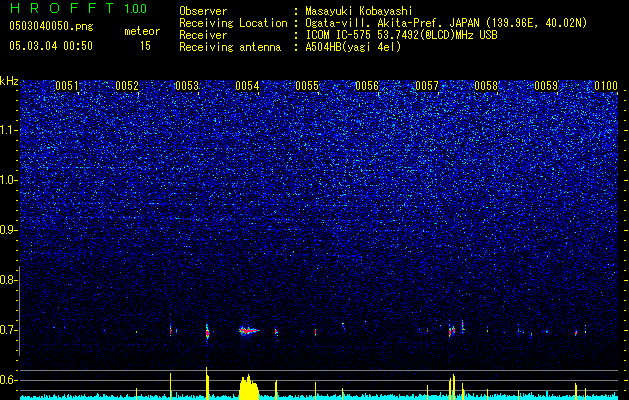Viewport: 629px width, 400px height.
Task: Click the 'meteor' label
Action: 142,31
